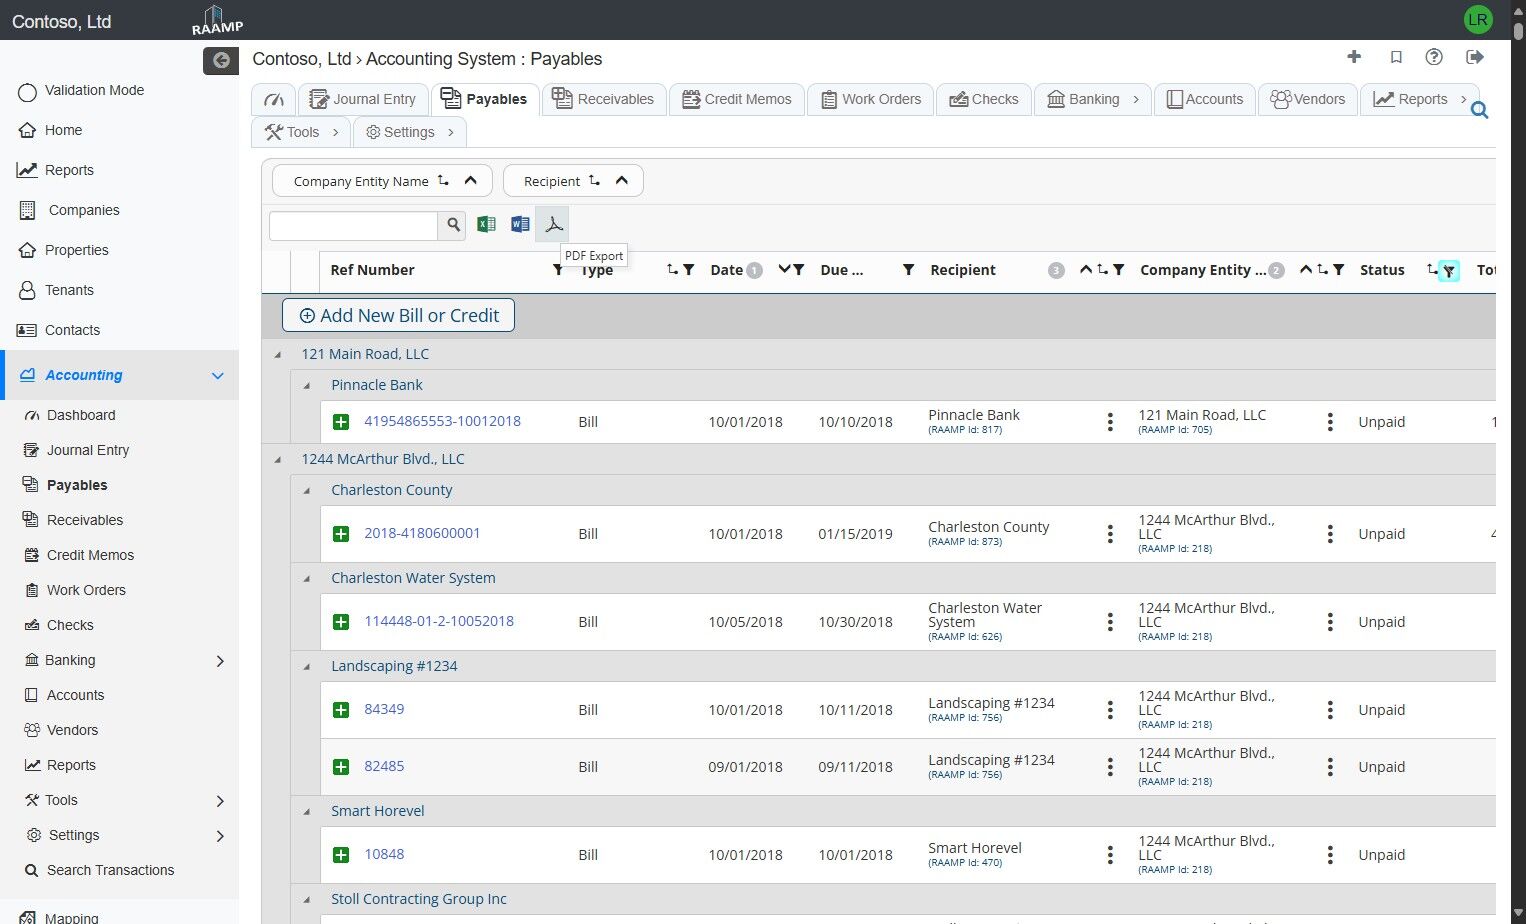Collapse the Accounting sidebar section

(217, 376)
